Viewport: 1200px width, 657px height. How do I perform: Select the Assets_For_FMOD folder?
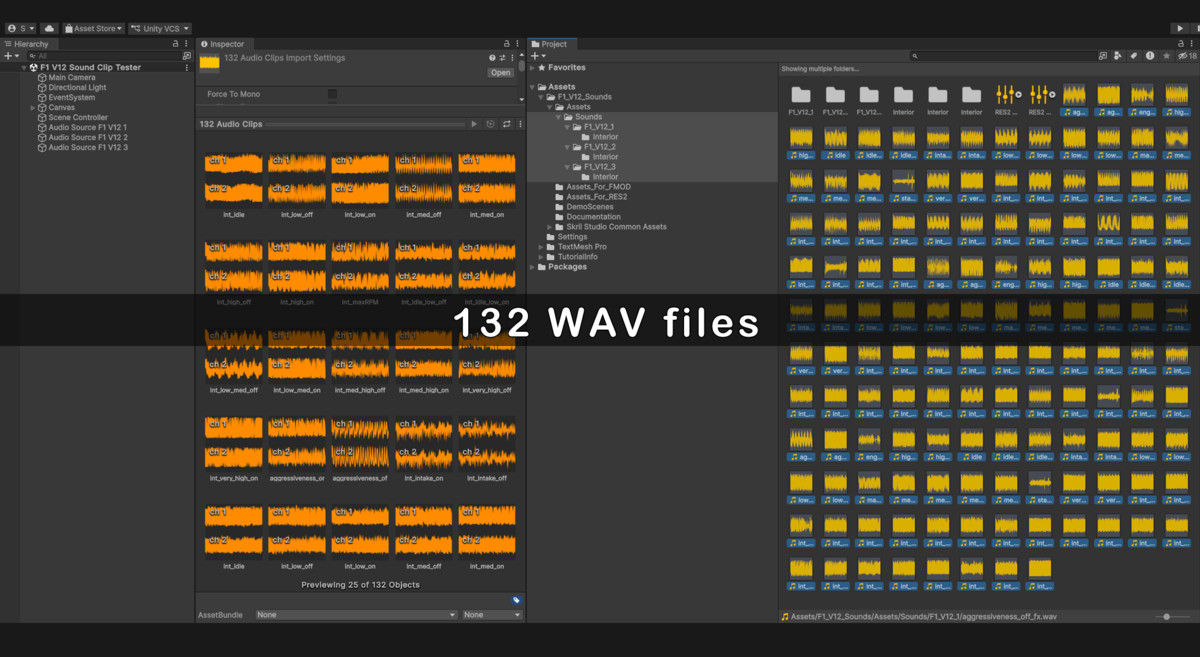598,187
